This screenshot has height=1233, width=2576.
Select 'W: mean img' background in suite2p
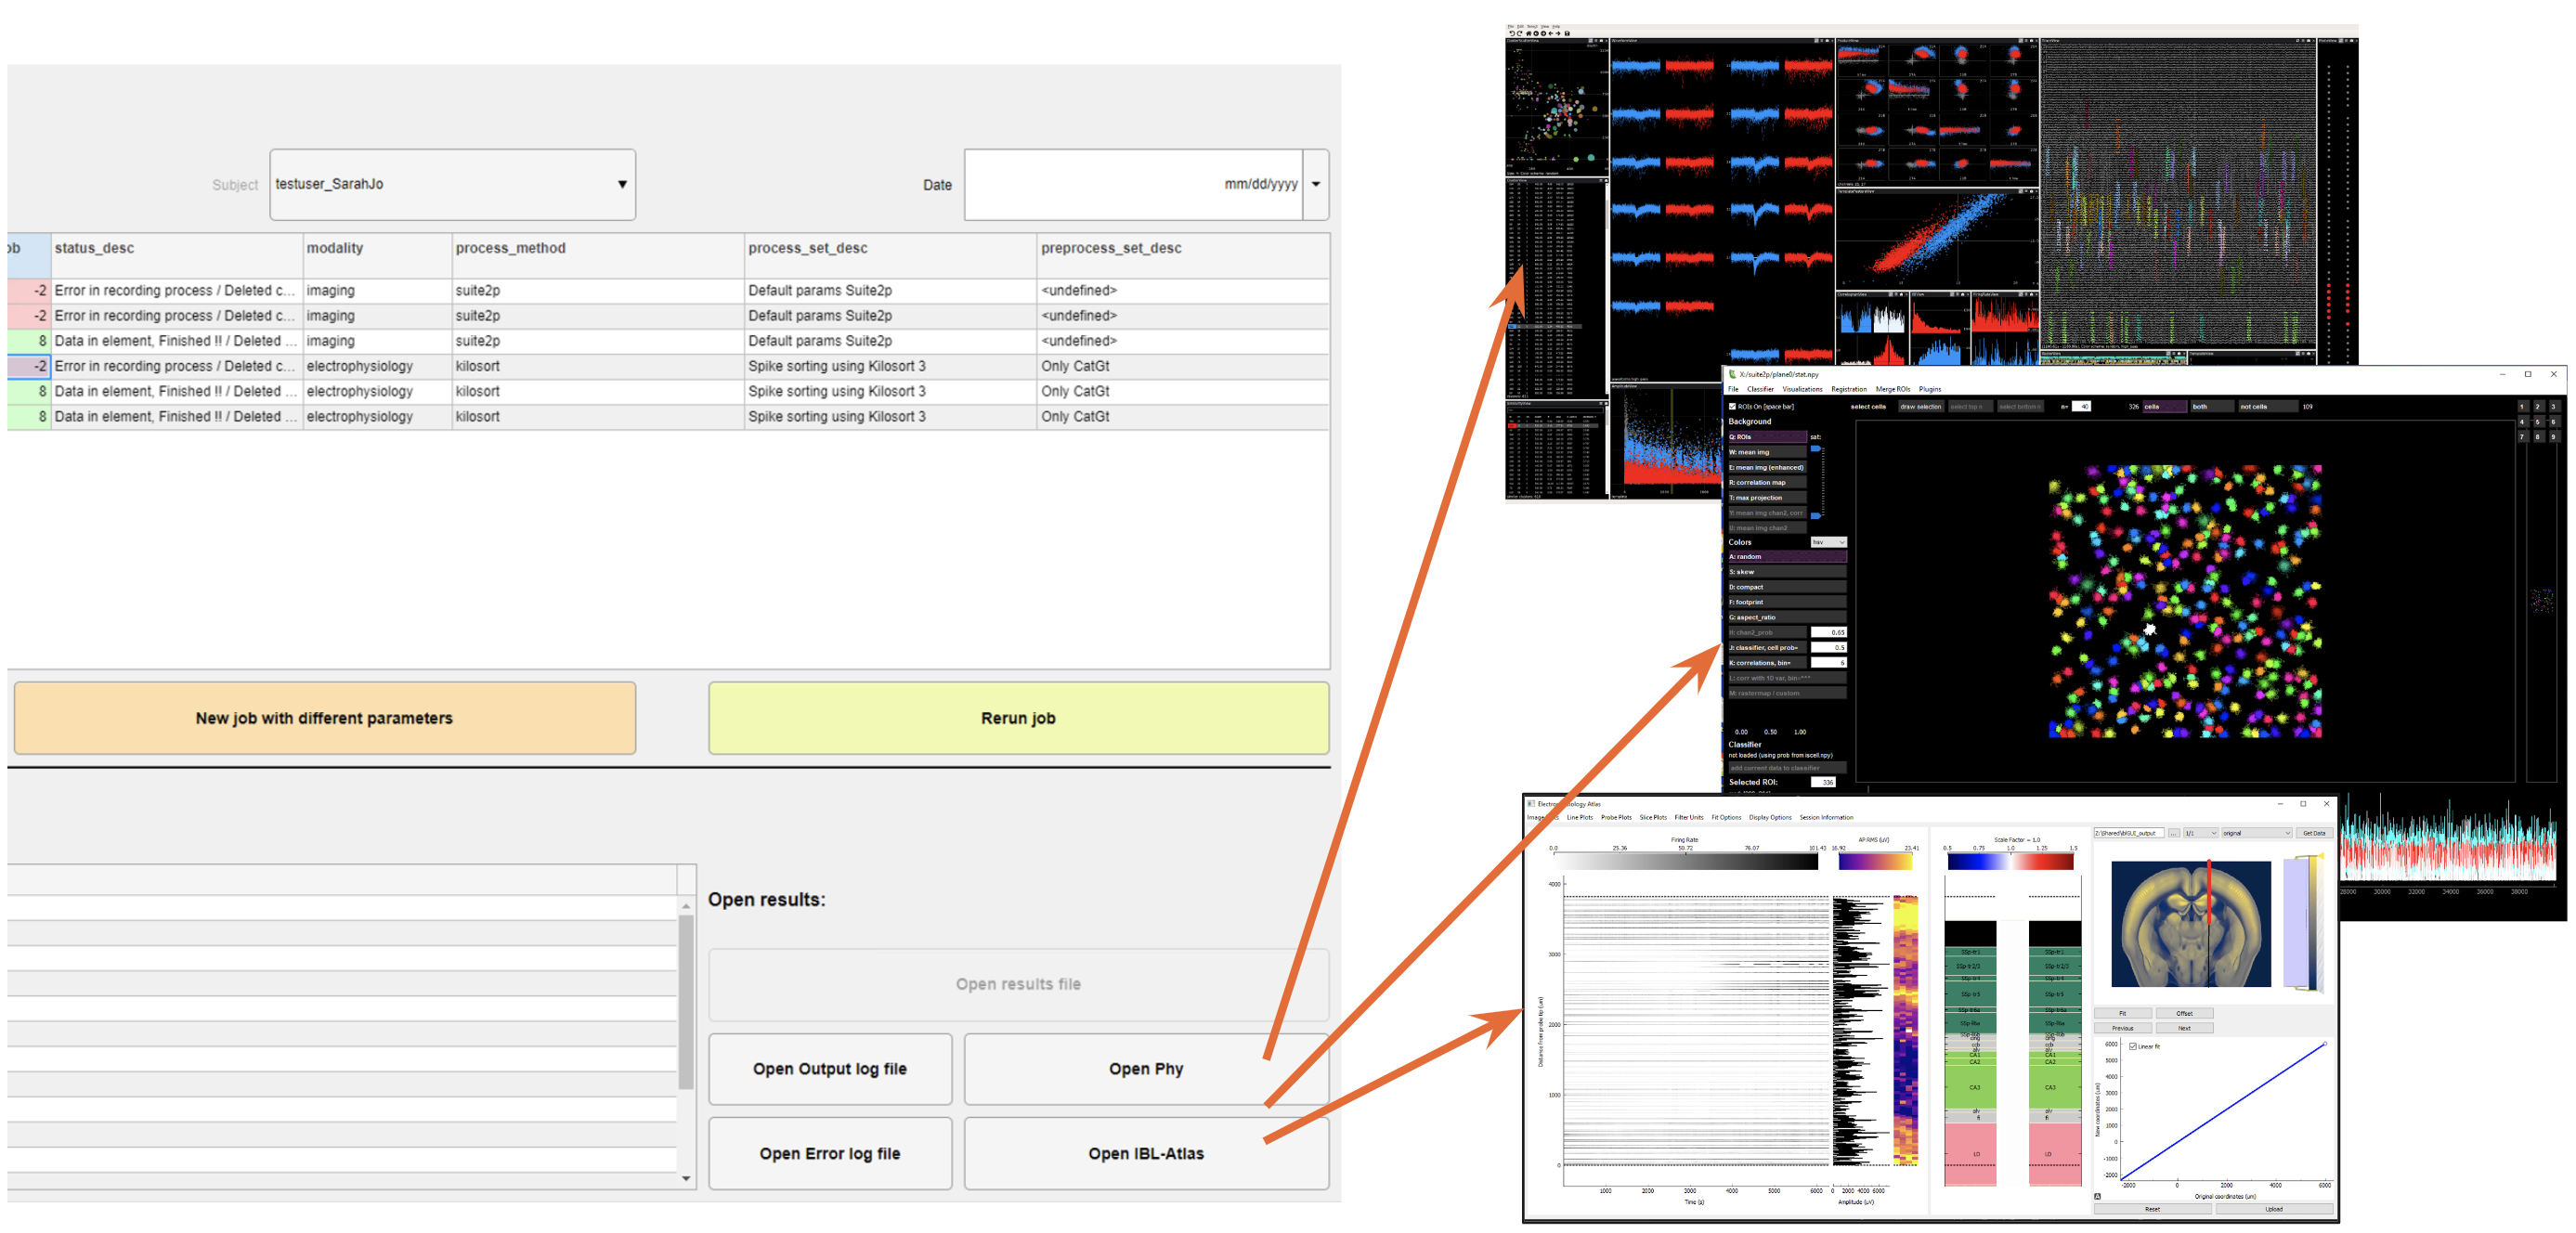click(x=1768, y=452)
